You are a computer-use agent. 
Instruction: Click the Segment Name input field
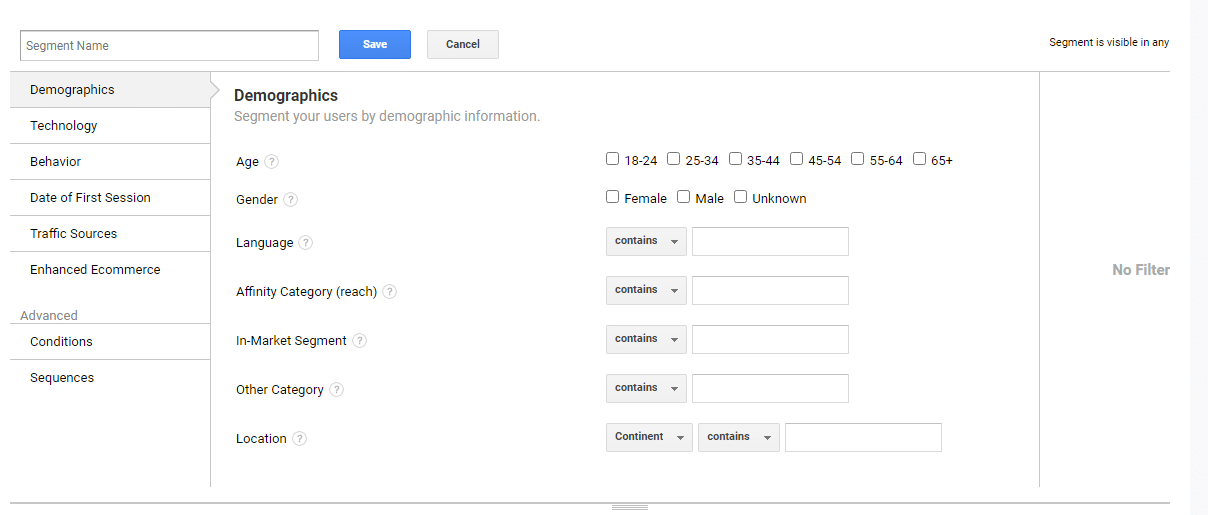click(x=169, y=46)
